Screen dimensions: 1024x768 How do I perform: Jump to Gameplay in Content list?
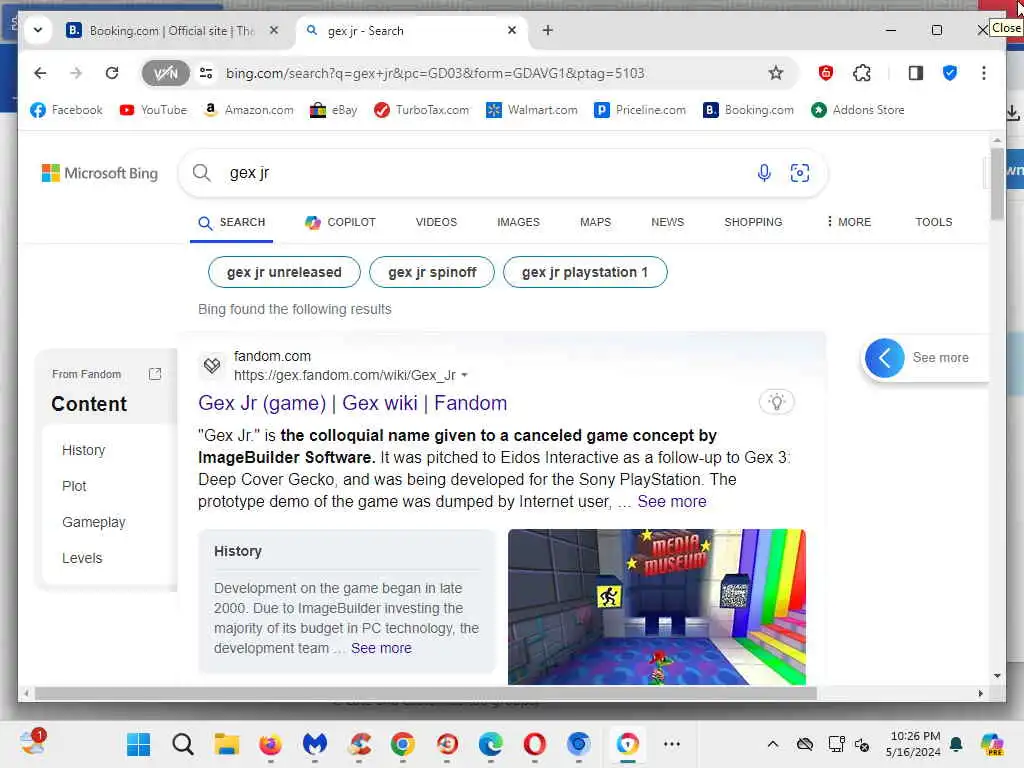click(x=93, y=522)
